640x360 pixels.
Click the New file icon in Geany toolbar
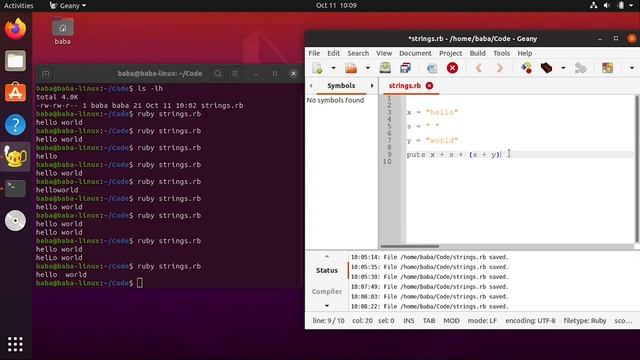pos(318,68)
